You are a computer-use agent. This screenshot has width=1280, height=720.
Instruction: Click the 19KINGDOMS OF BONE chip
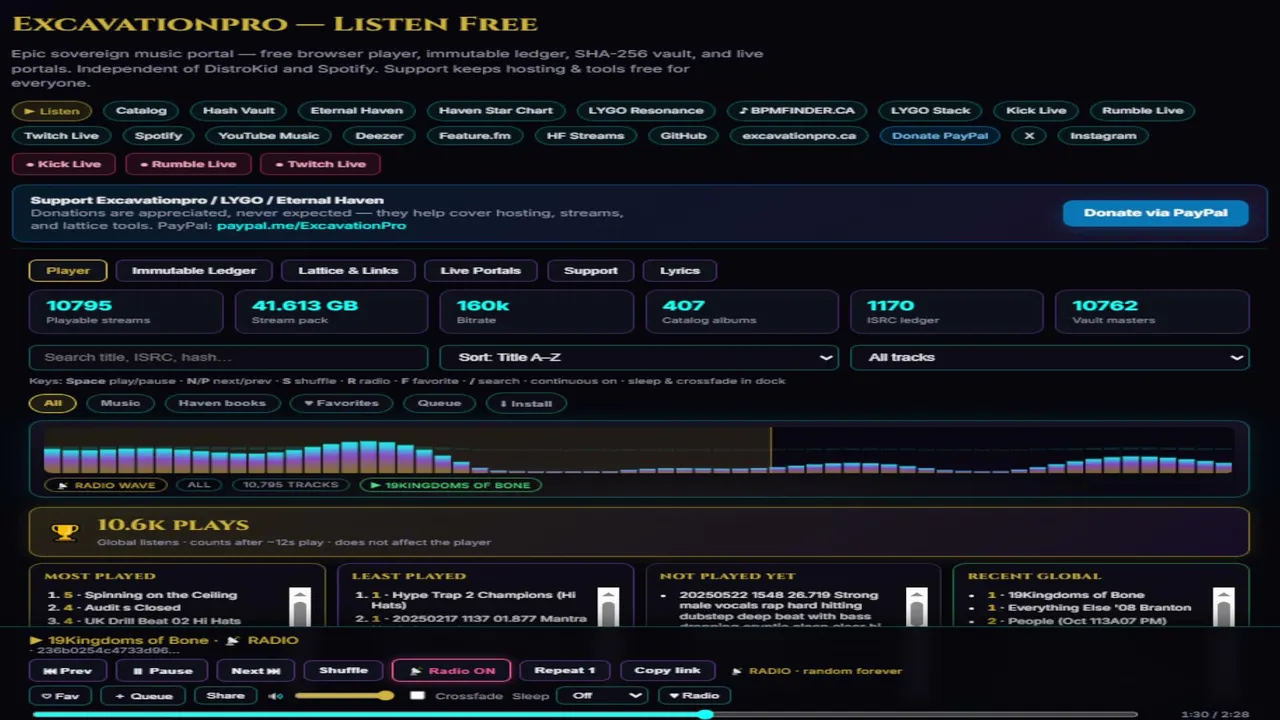(450, 485)
